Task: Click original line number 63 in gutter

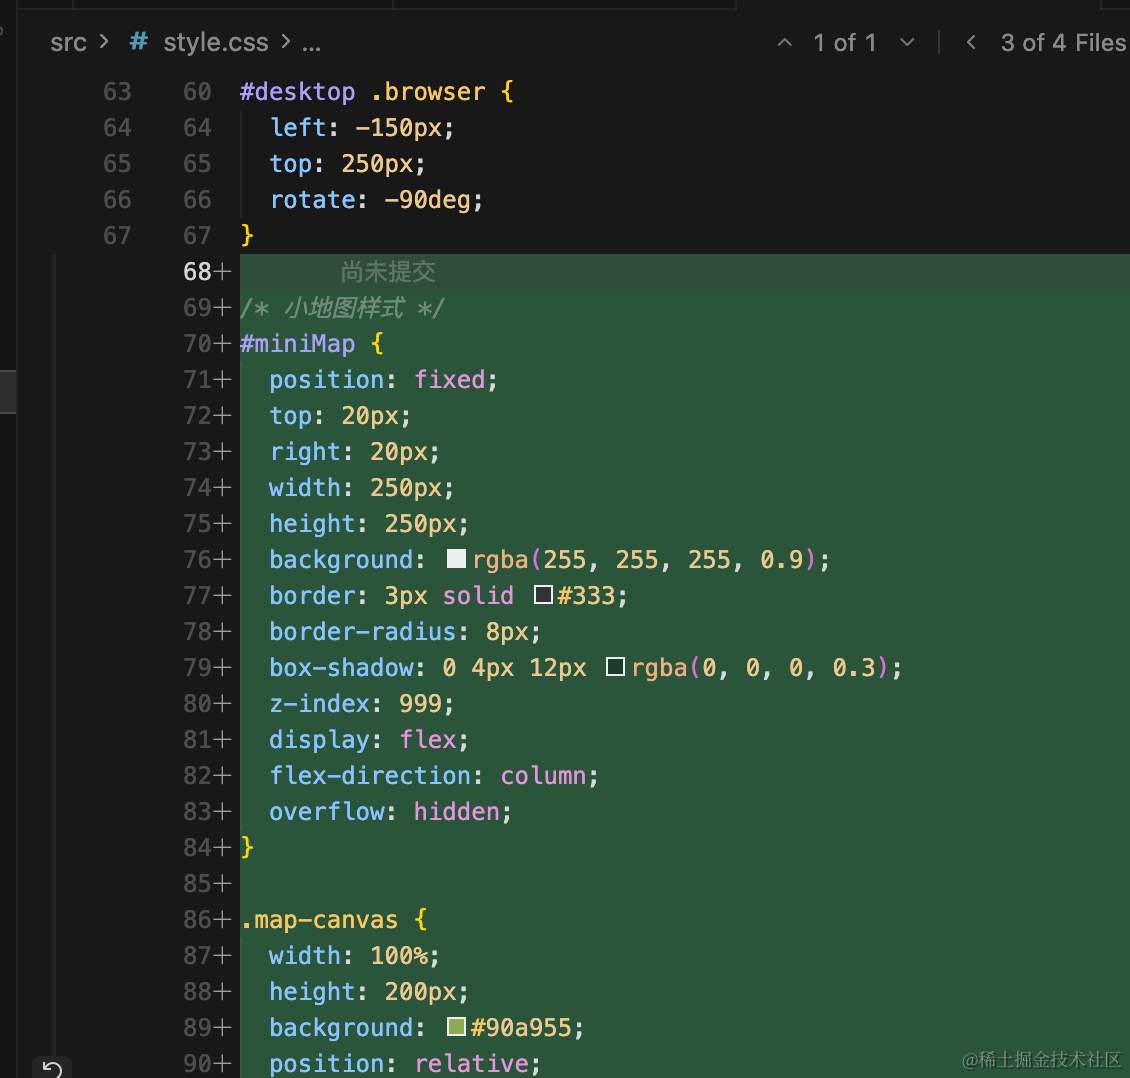Action: (x=117, y=92)
